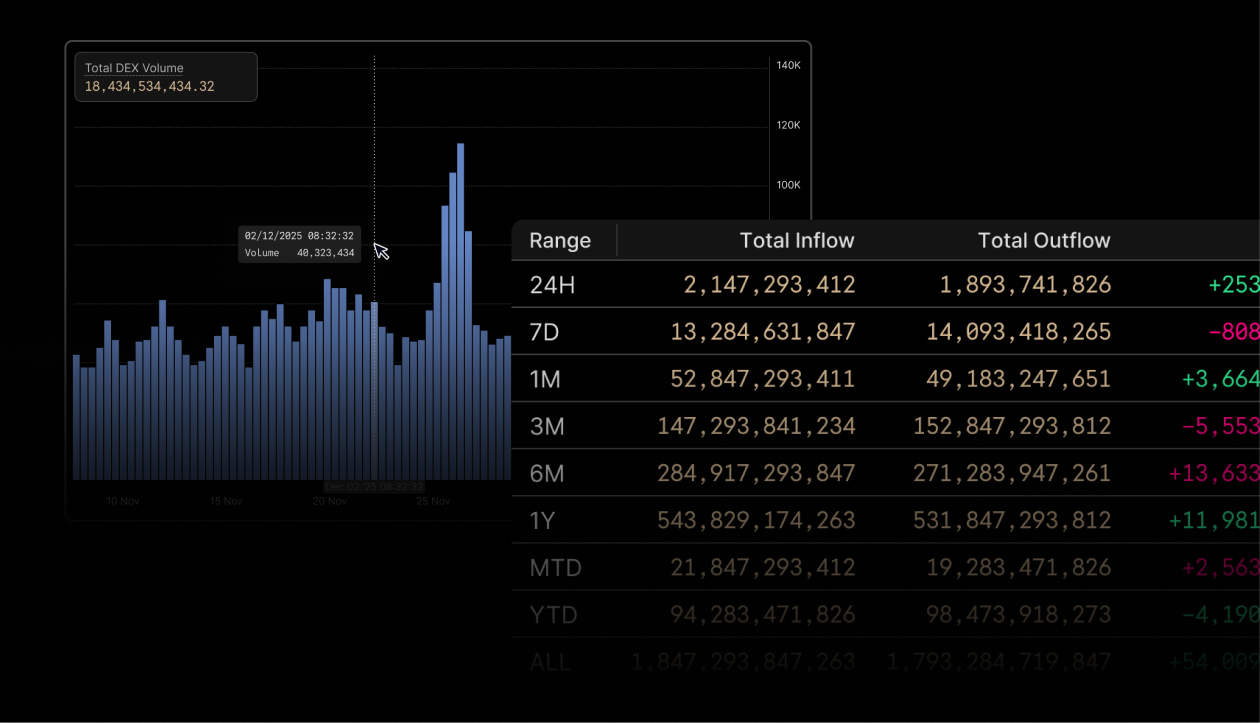Click the Range column header
1260x723 pixels.
pos(560,241)
